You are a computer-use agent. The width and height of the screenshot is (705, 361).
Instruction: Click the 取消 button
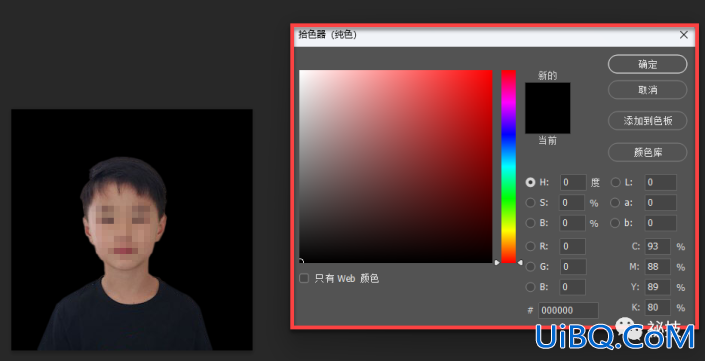(x=647, y=90)
